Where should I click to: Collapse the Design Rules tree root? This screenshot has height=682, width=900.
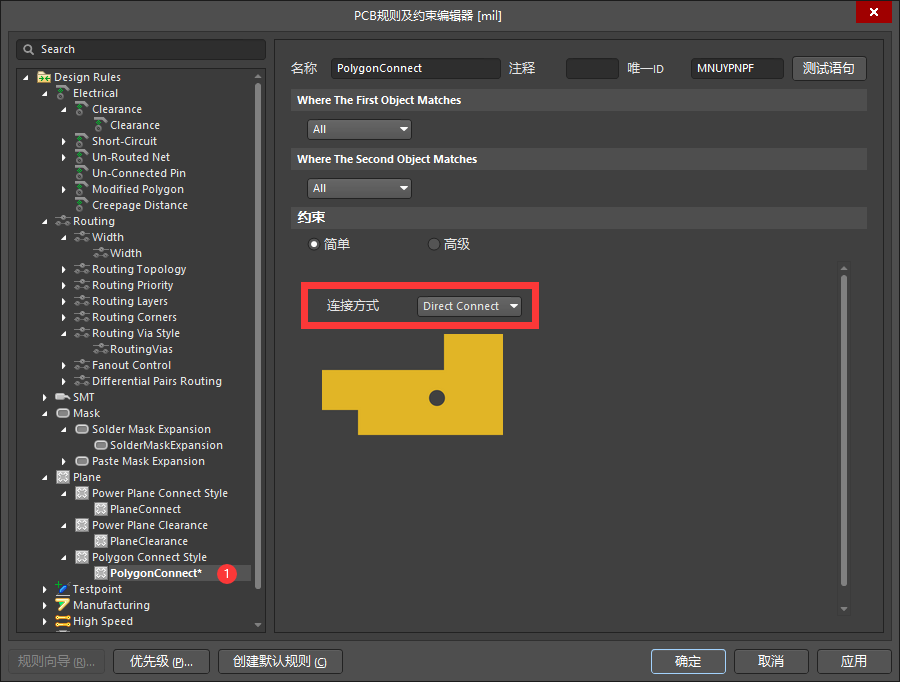click(x=26, y=77)
